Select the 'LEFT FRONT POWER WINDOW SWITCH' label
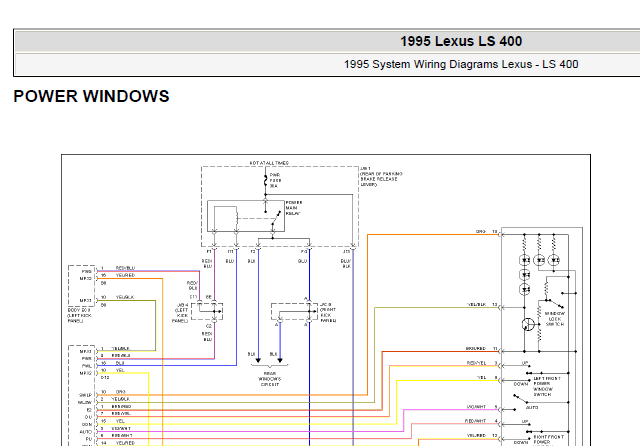The height and width of the screenshot is (446, 640). pos(547,386)
